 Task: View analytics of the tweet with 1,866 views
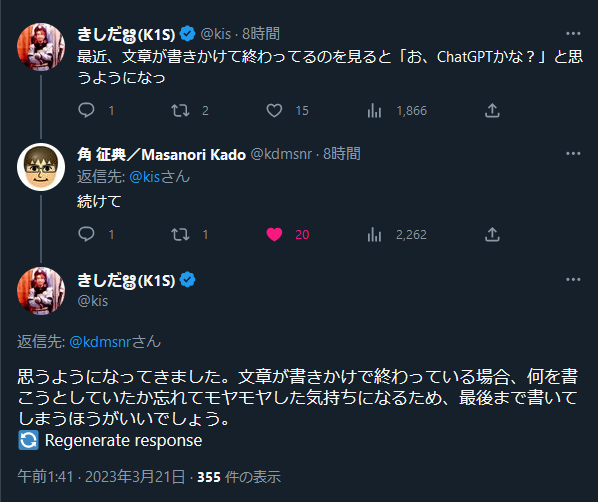[374, 111]
